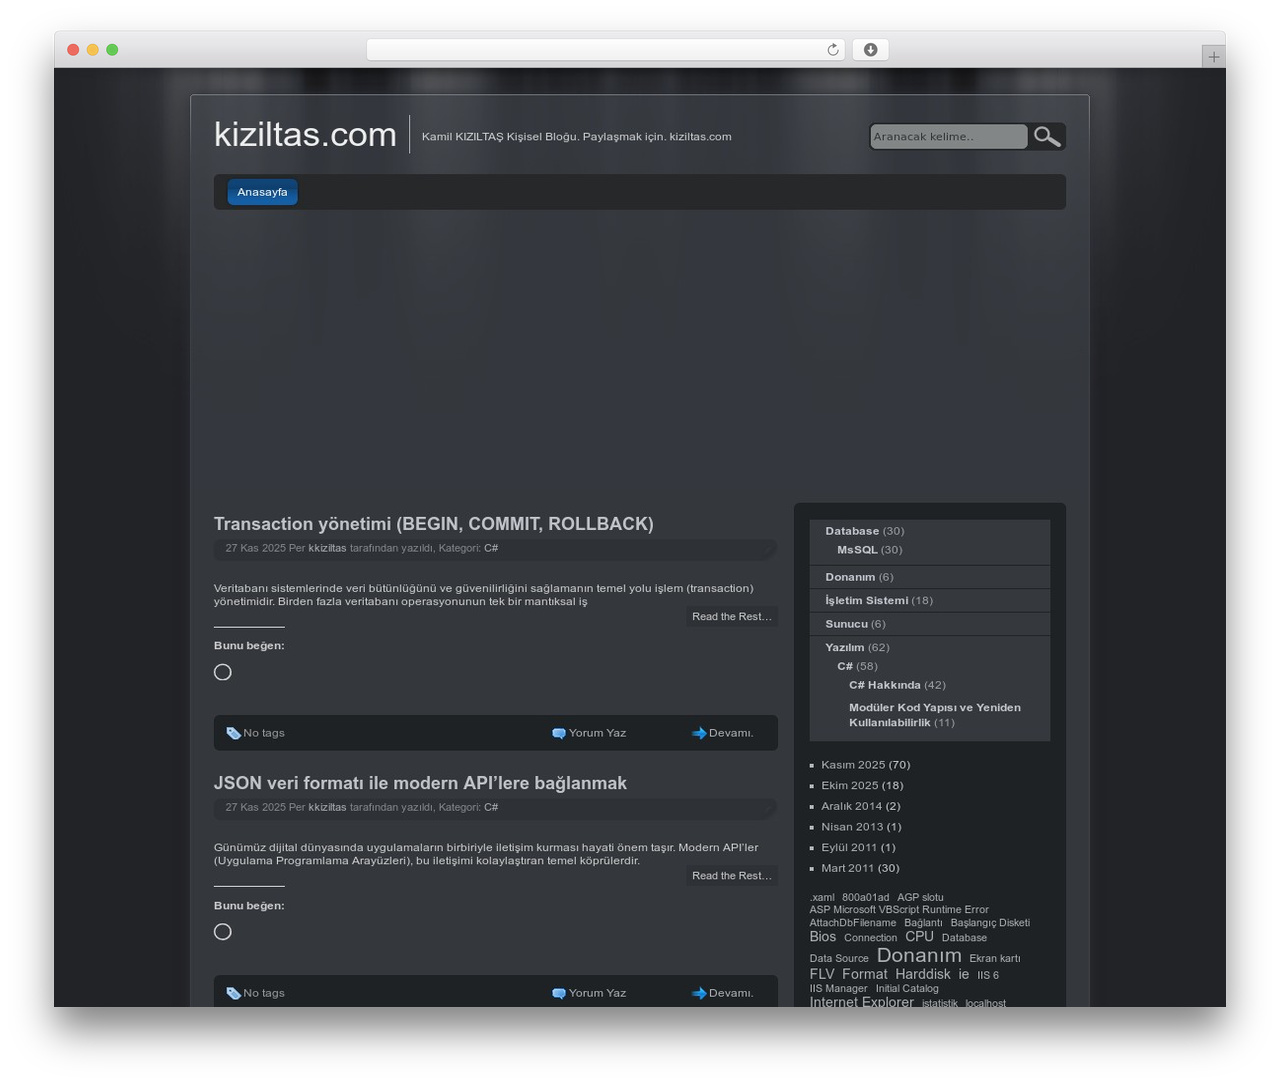The width and height of the screenshot is (1280, 1084).
Task: Open Transaction yönetimi (BEGIN, COMMIT, ROLLBACK) post title
Action: click(x=433, y=524)
